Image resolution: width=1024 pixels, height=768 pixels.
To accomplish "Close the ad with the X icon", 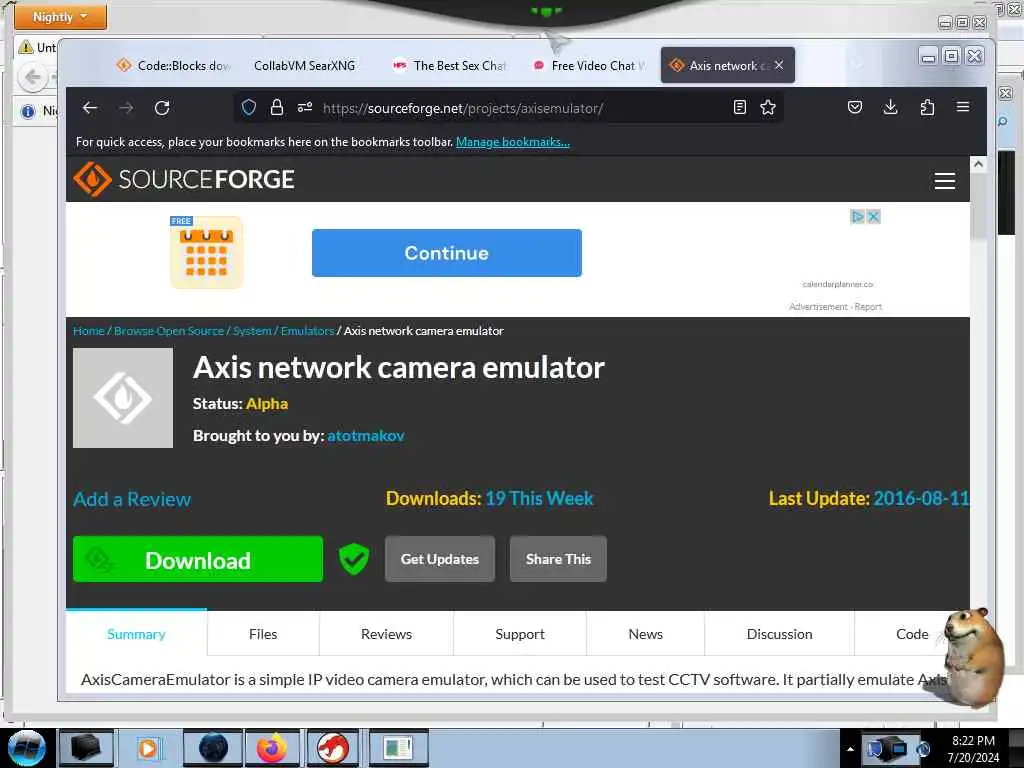I will pos(873,216).
